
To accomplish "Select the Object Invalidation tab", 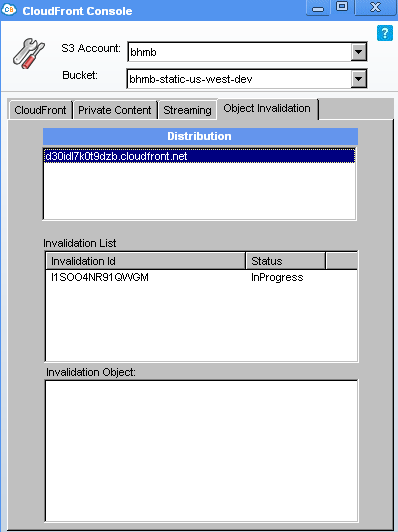I will tap(267, 109).
